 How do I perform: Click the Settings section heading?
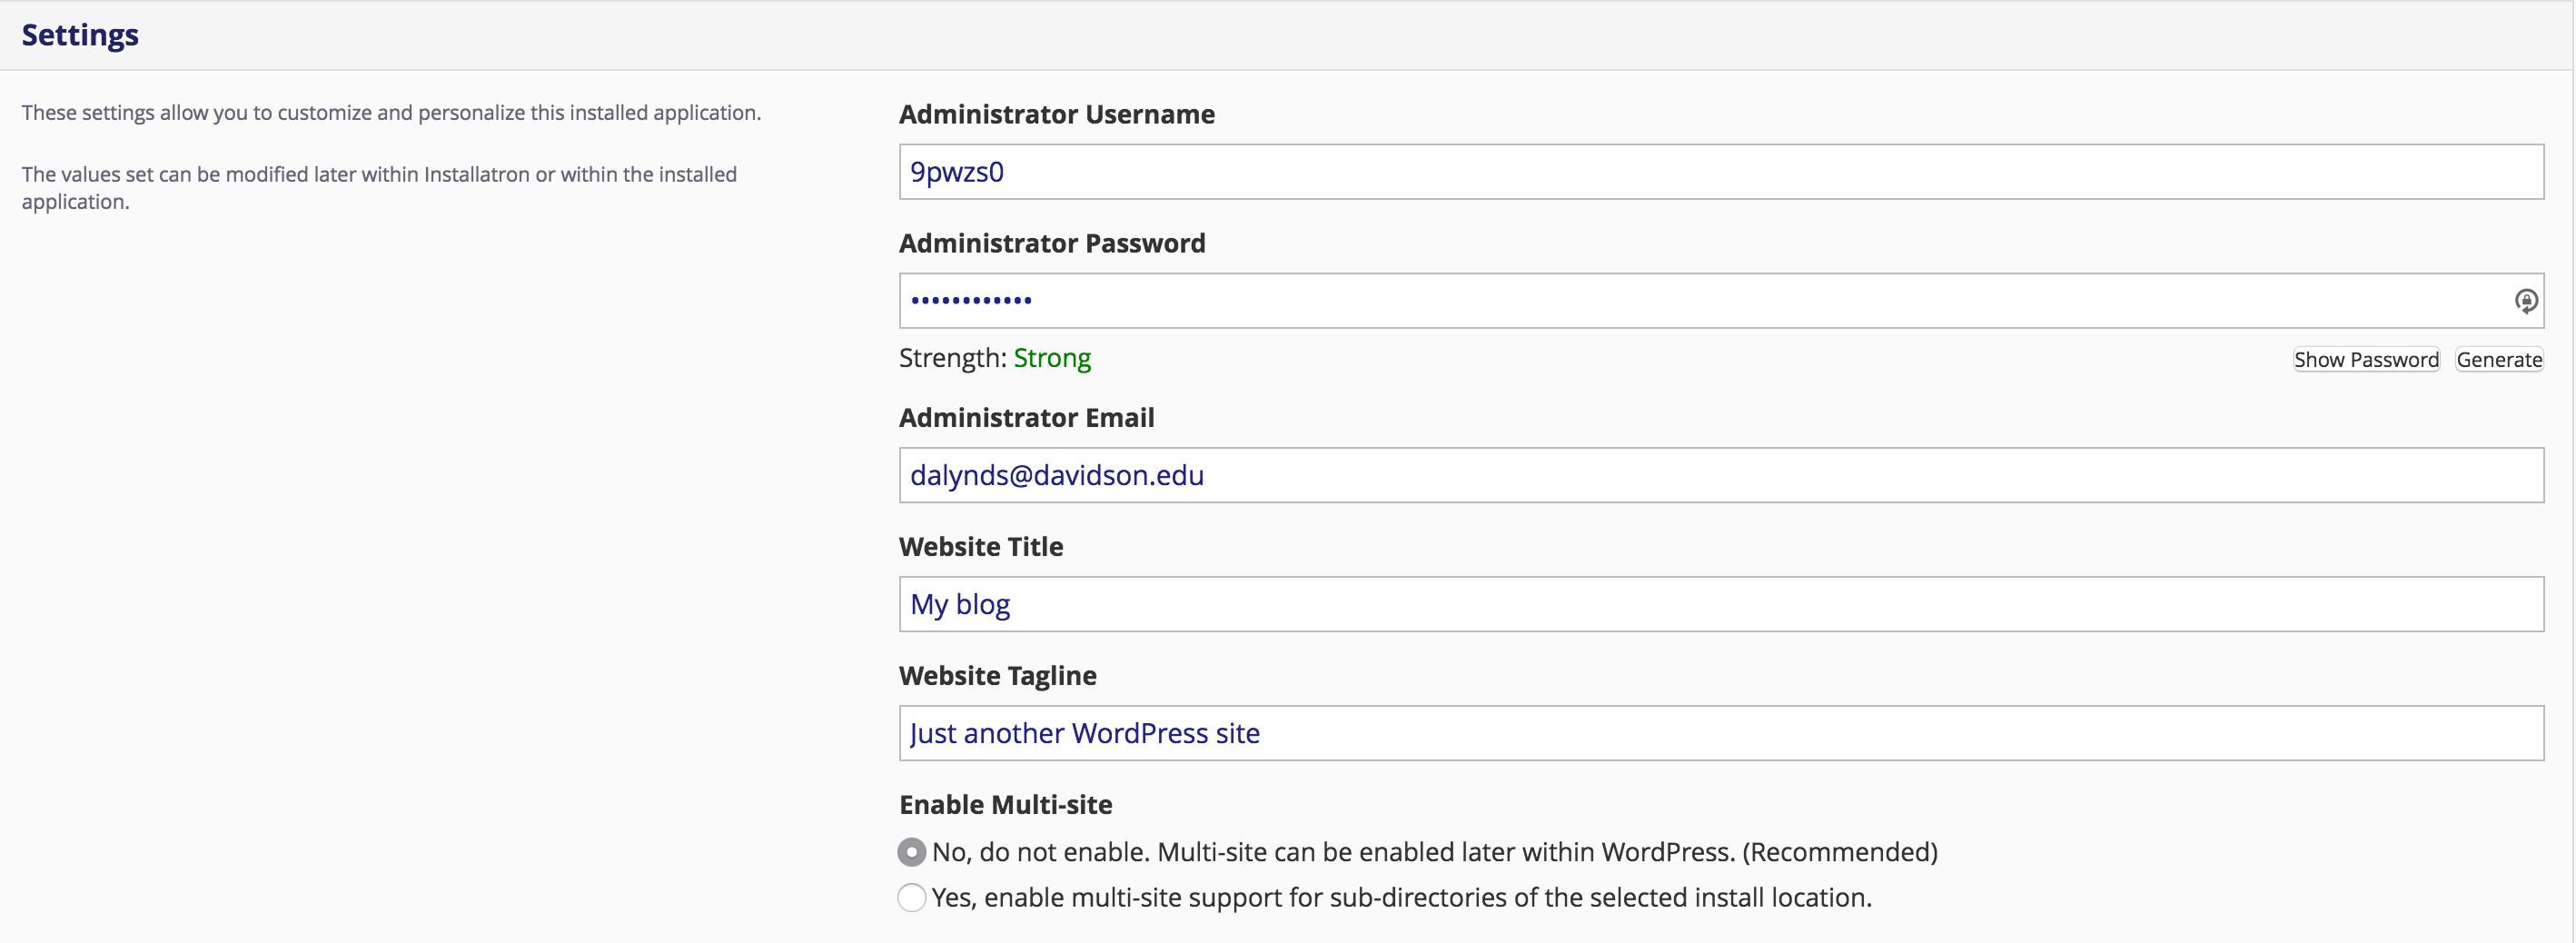pyautogui.click(x=80, y=35)
